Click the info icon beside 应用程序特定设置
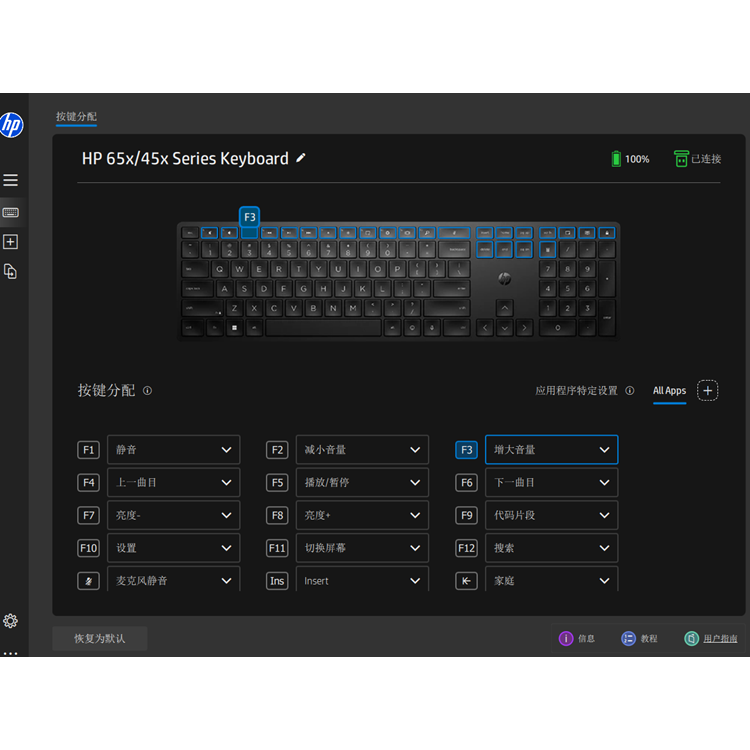The height and width of the screenshot is (750, 750). [630, 391]
